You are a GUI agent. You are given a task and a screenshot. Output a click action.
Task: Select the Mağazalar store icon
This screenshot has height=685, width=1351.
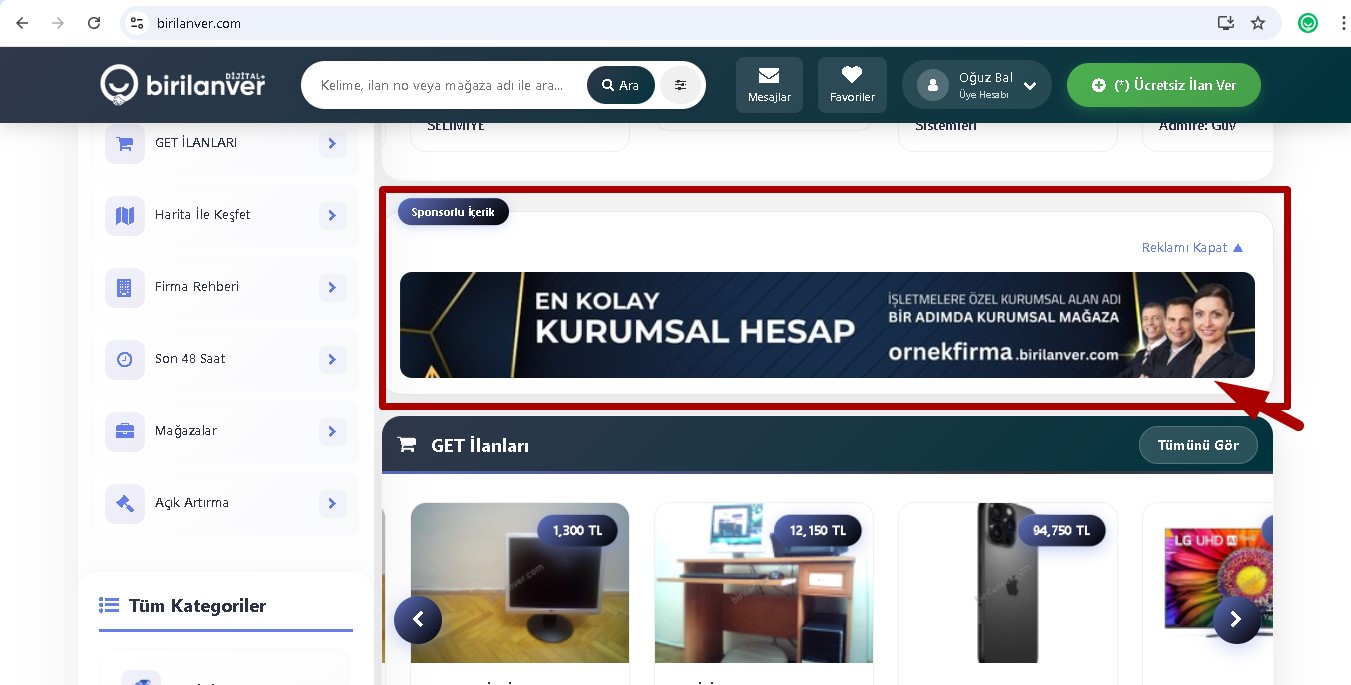point(123,431)
